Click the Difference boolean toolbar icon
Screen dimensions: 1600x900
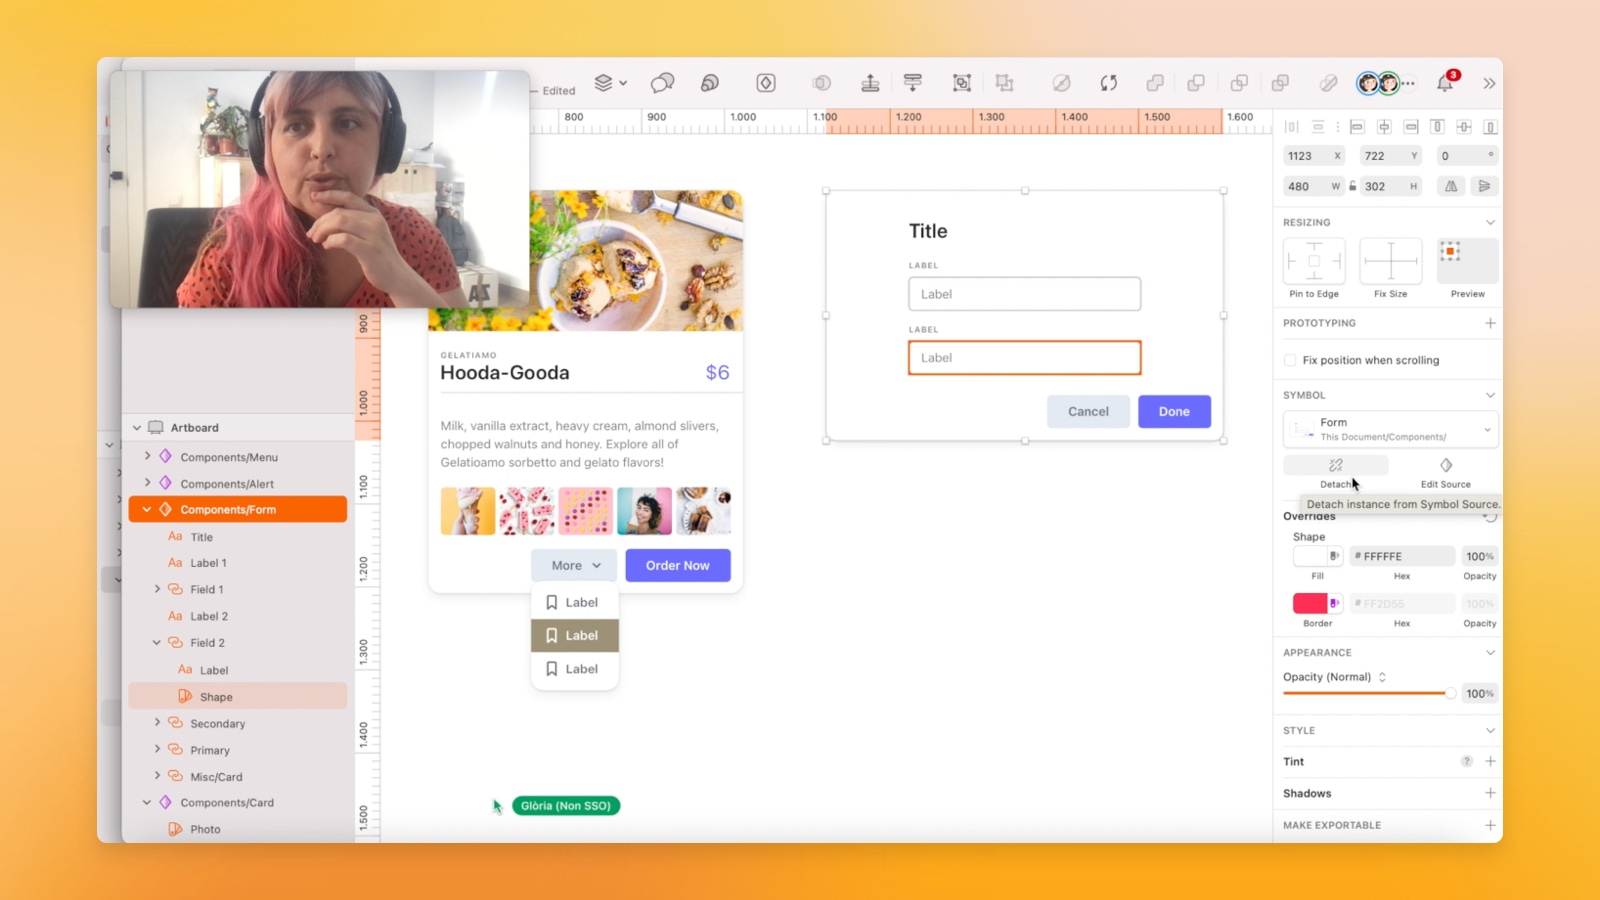(1280, 83)
